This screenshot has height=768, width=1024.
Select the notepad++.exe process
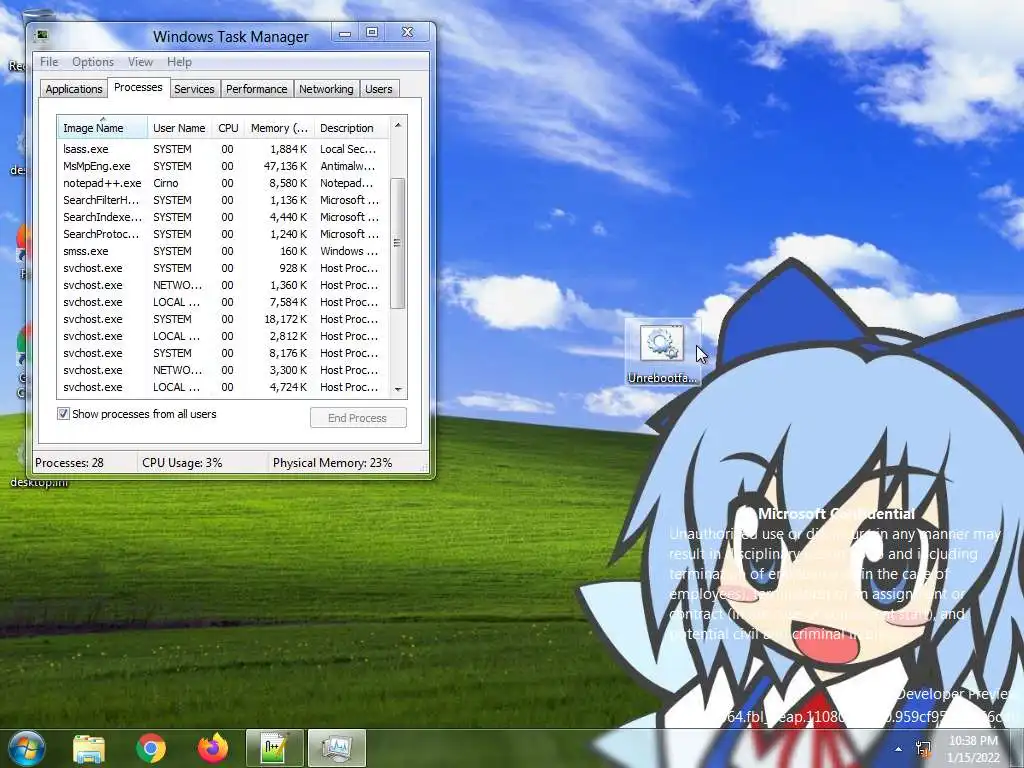[x=222, y=183]
